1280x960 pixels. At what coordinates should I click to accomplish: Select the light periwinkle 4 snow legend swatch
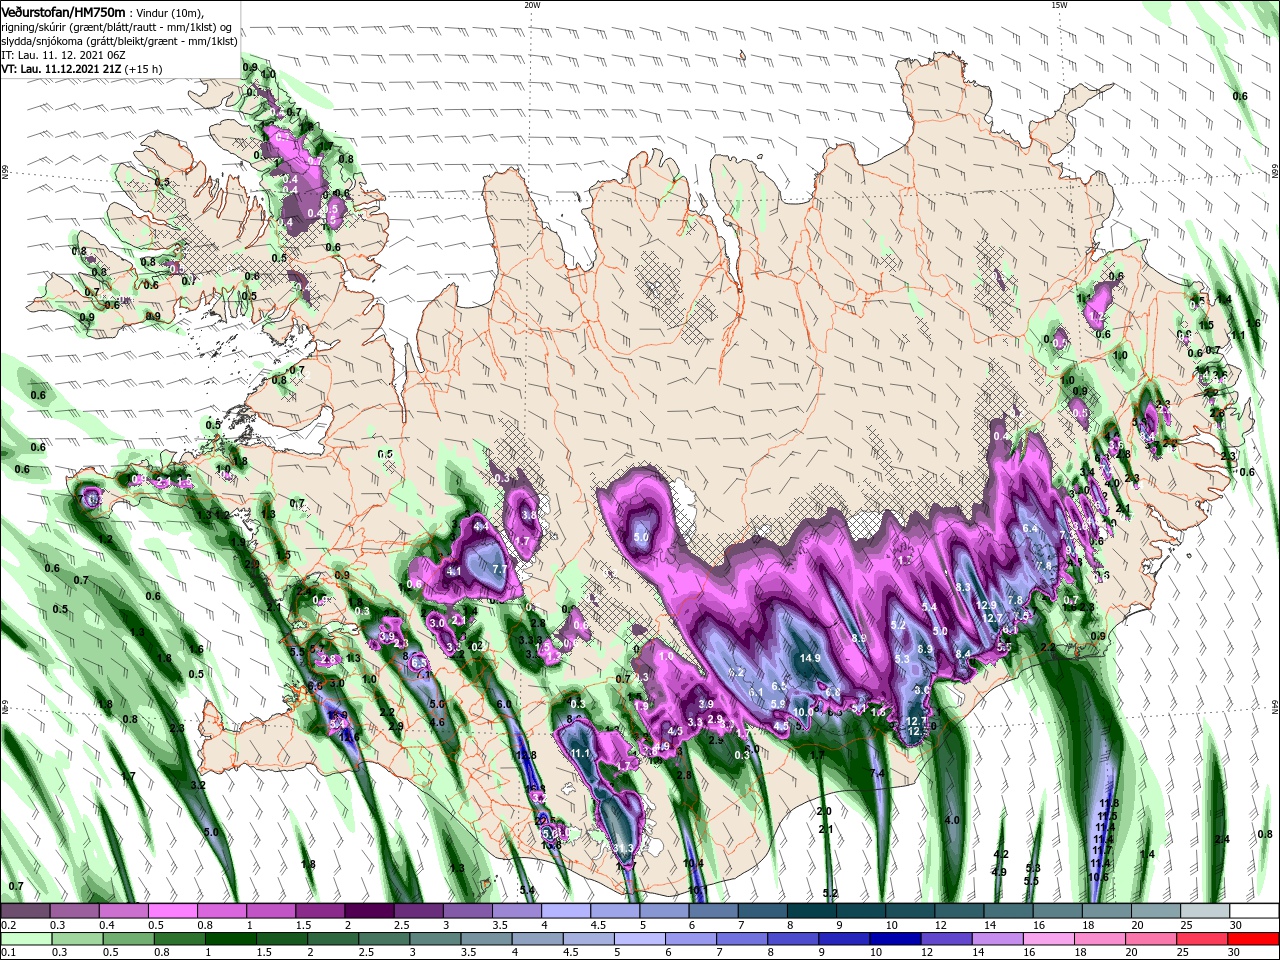click(566, 911)
